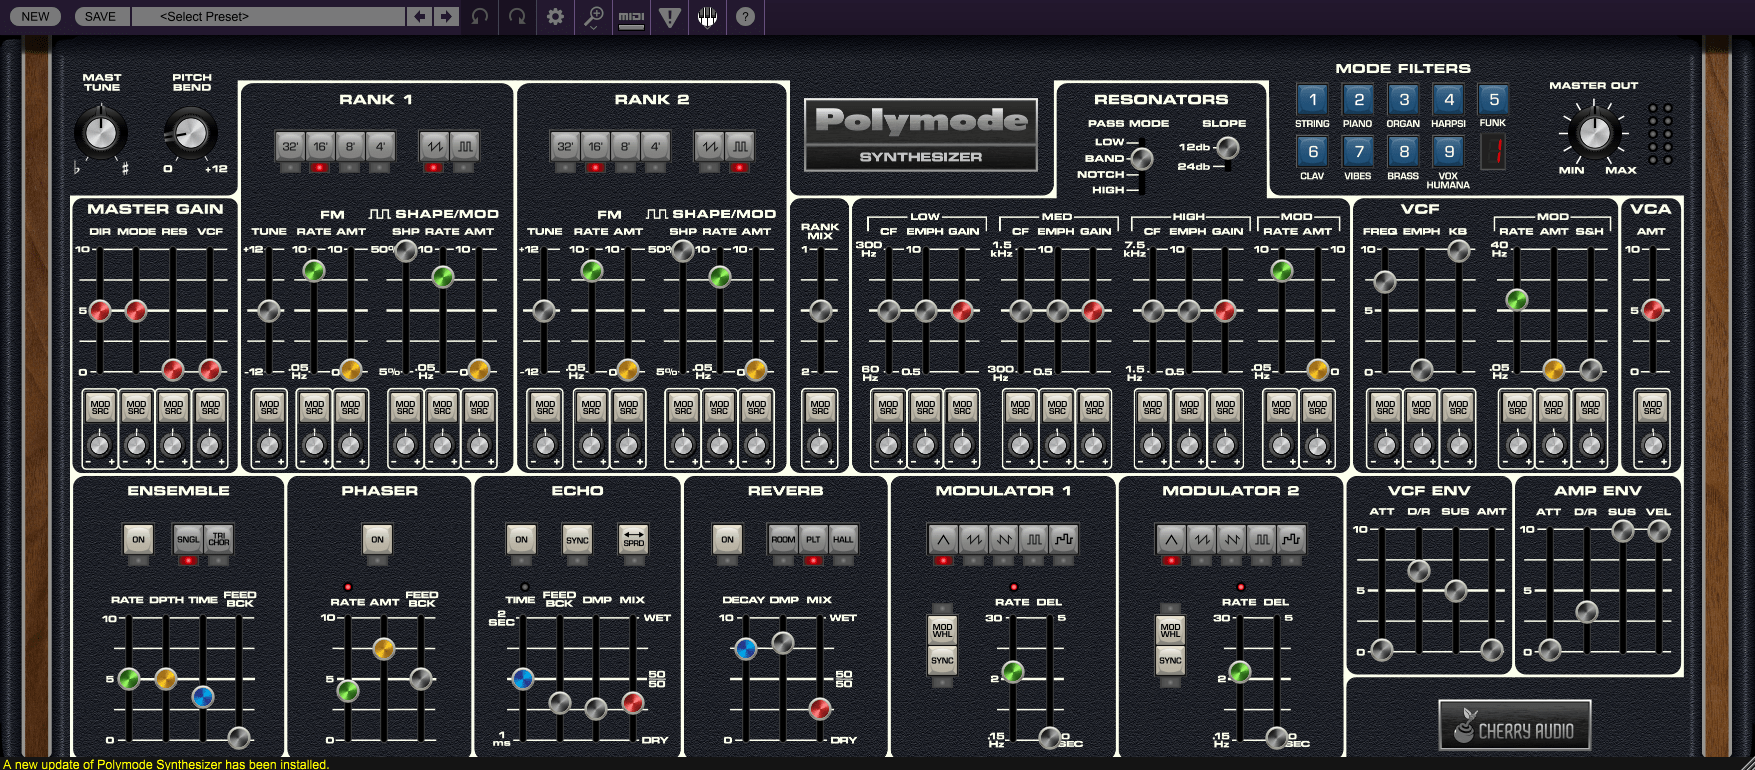Open MOD SRC under Master Gain DIR
This screenshot has width=1755, height=770.
100,408
